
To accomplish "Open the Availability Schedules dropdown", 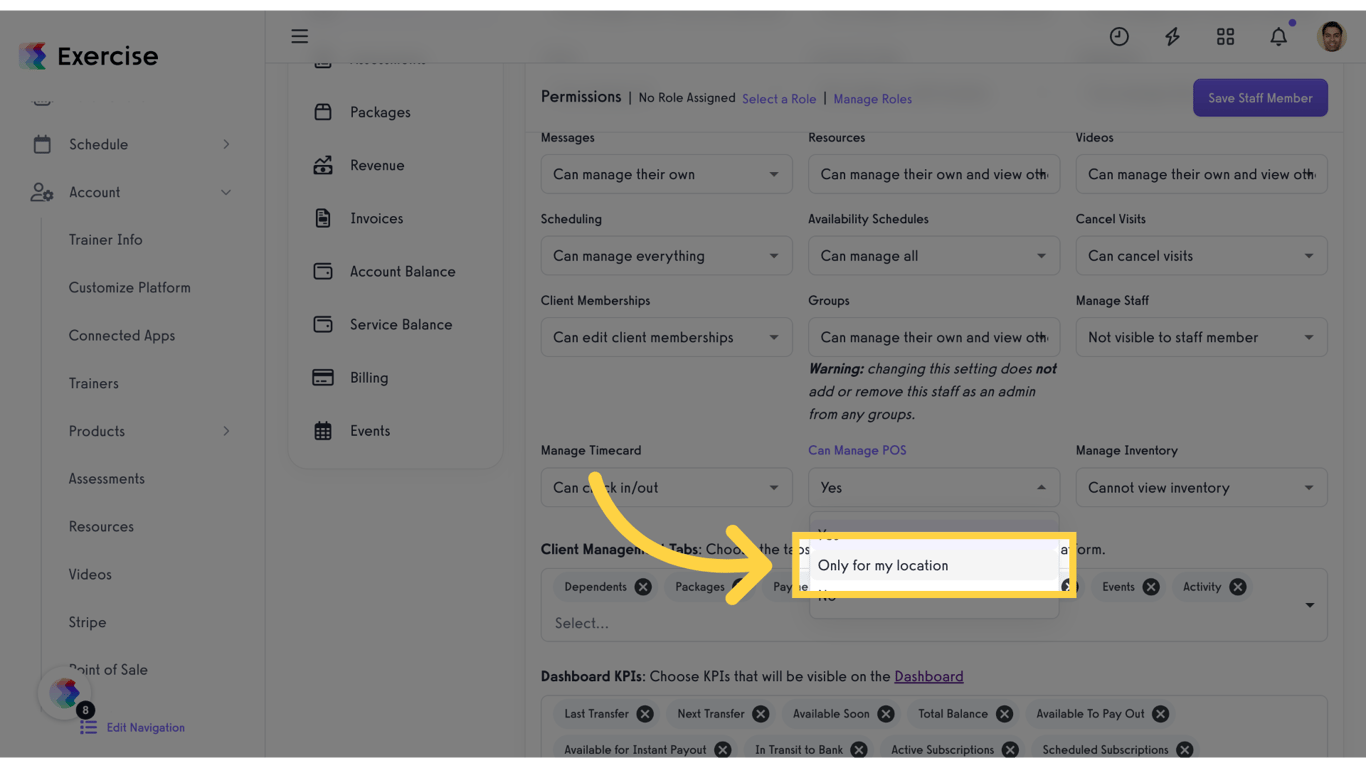I will [x=934, y=256].
